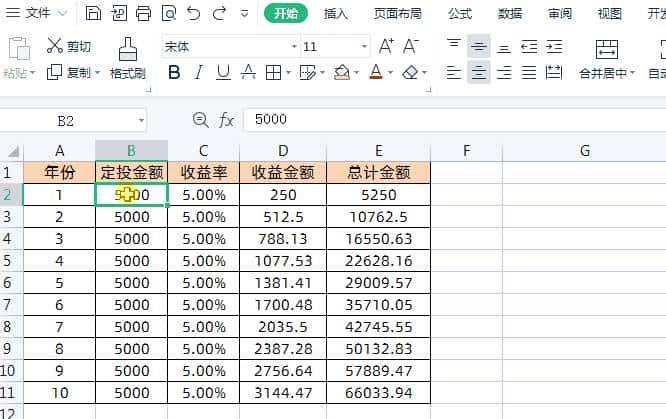Toggle Bold formatting

[x=174, y=73]
